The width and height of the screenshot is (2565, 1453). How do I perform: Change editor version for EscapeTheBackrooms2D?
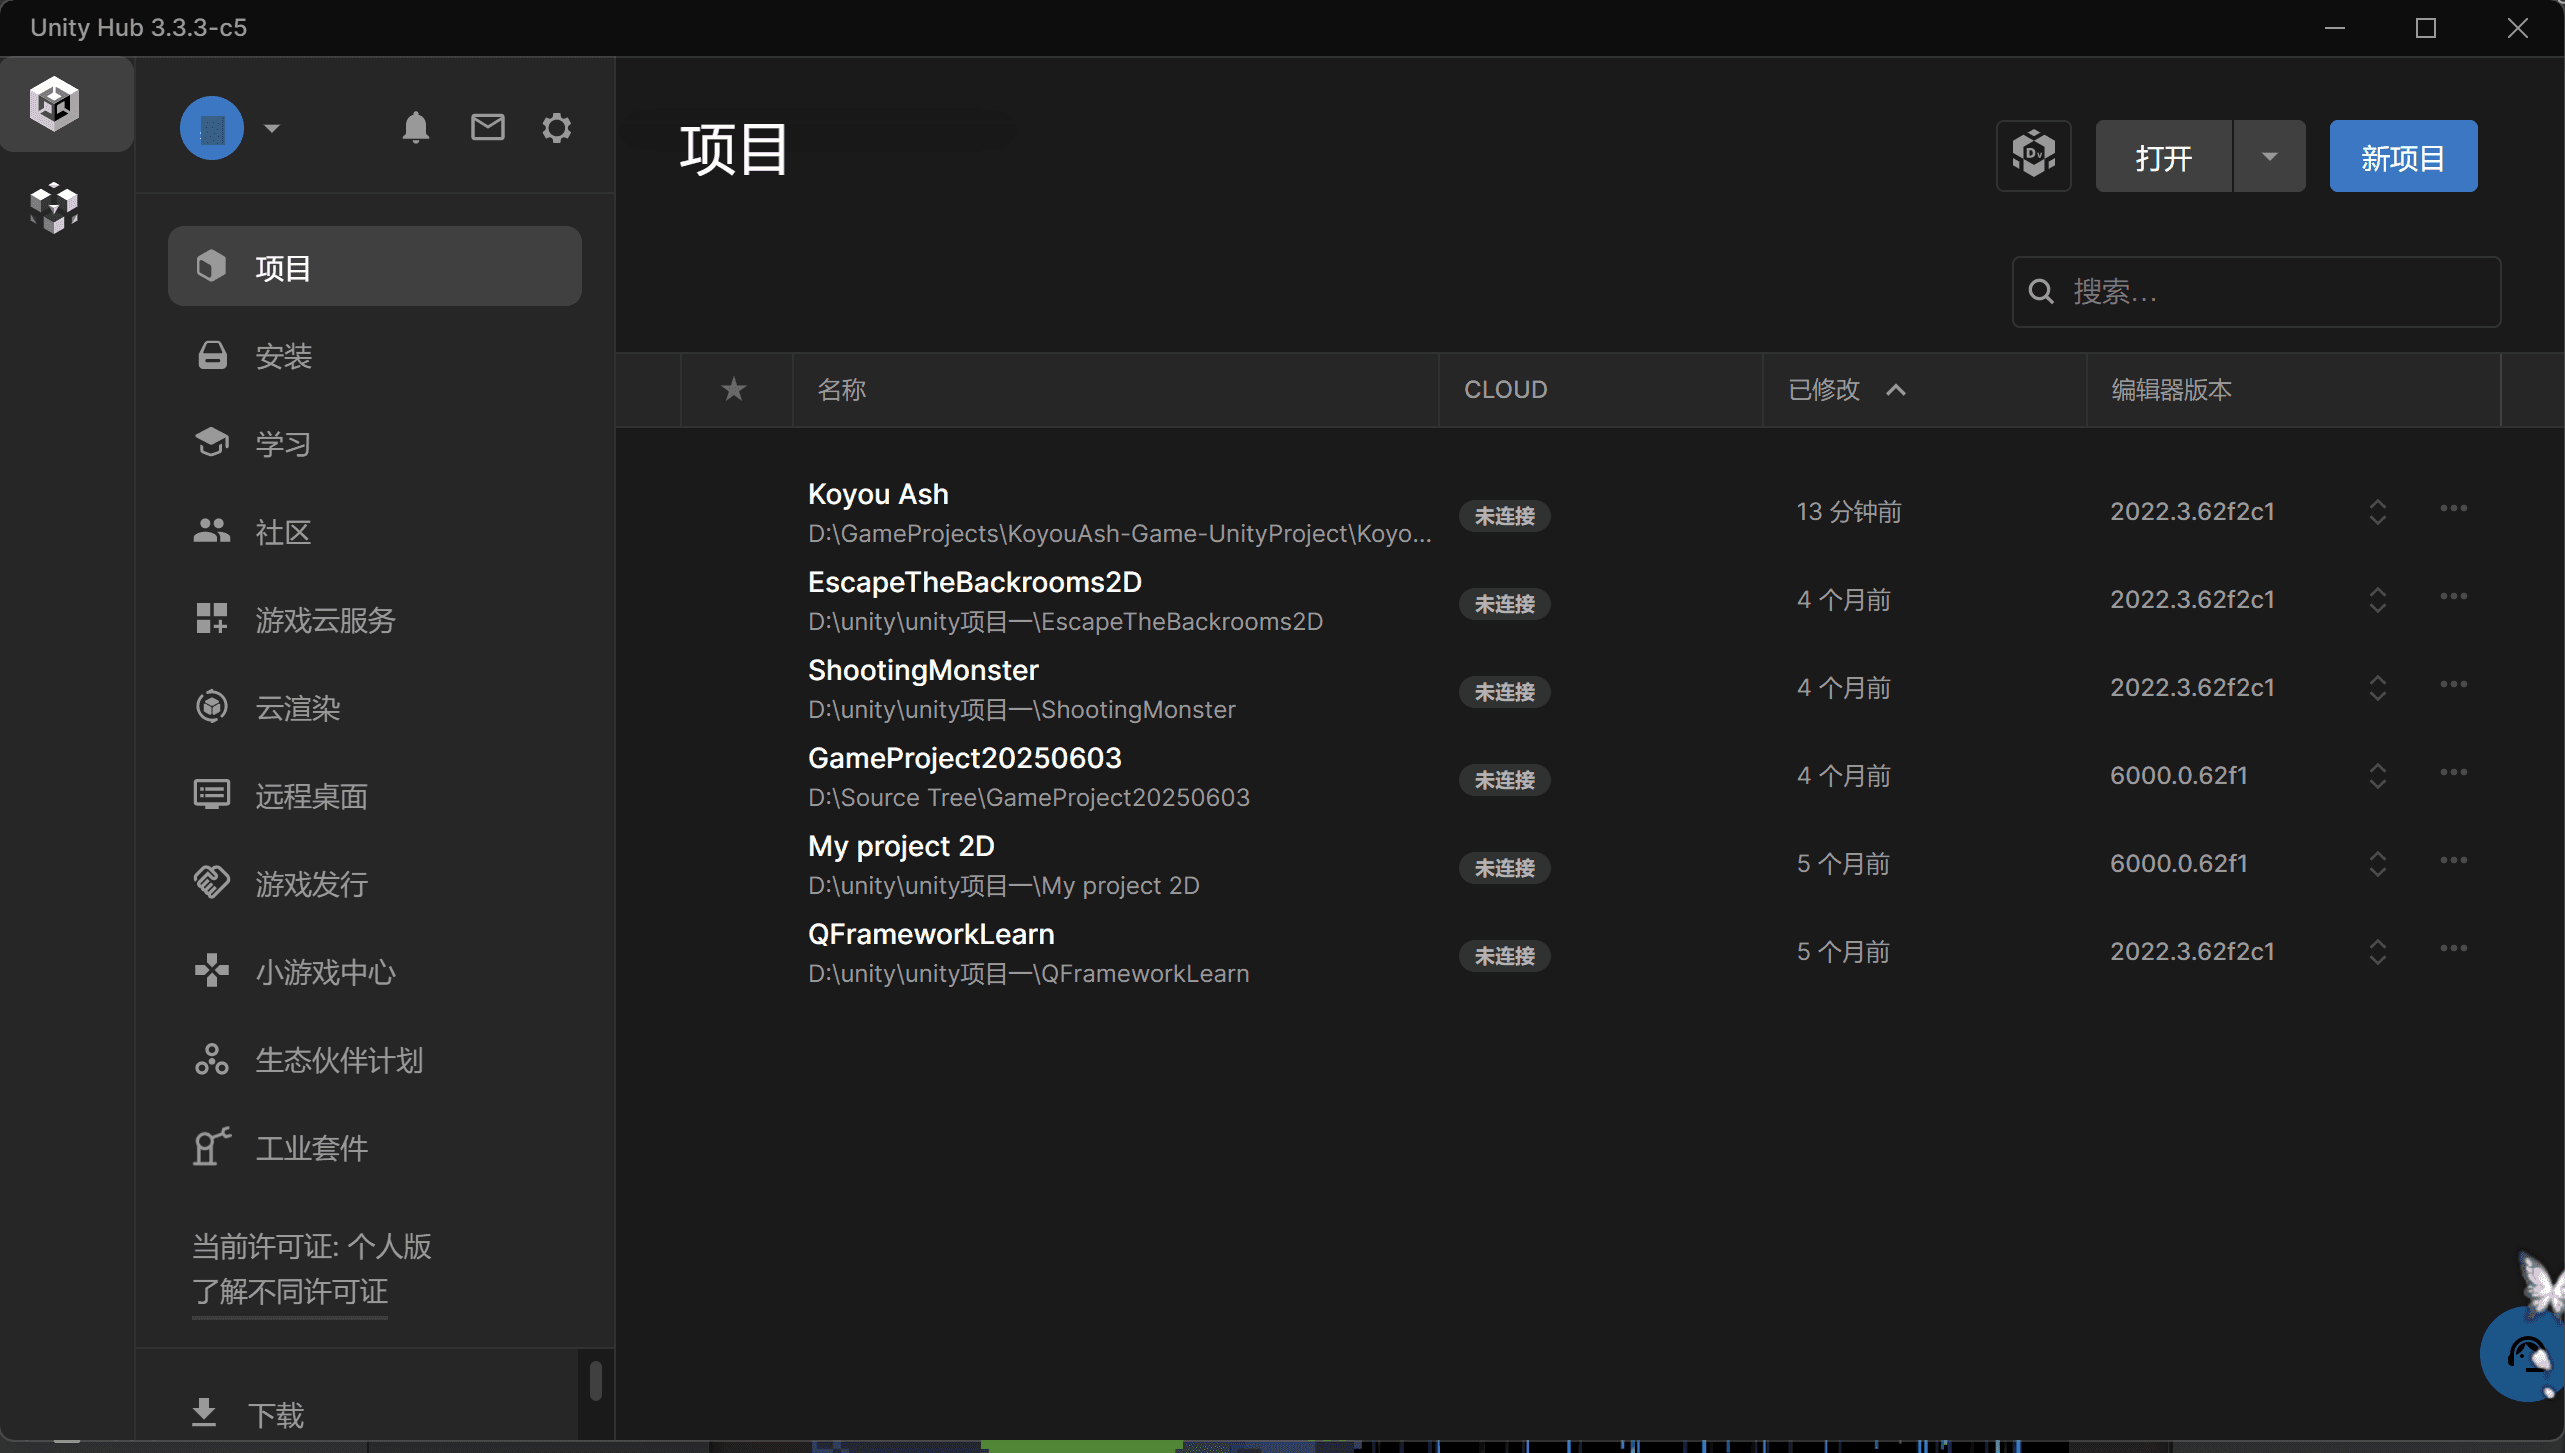coord(2378,600)
